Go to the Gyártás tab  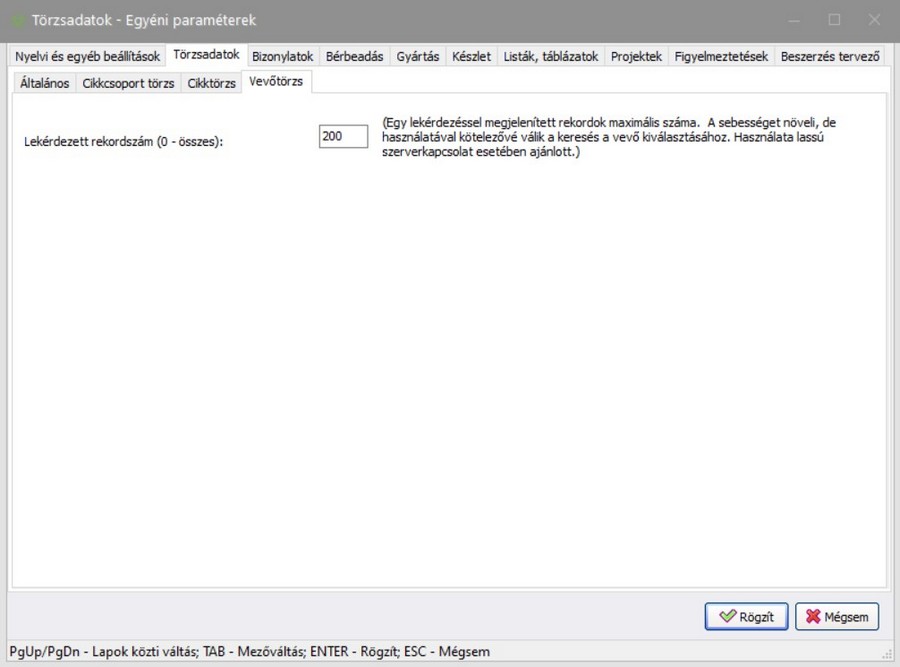tap(417, 57)
